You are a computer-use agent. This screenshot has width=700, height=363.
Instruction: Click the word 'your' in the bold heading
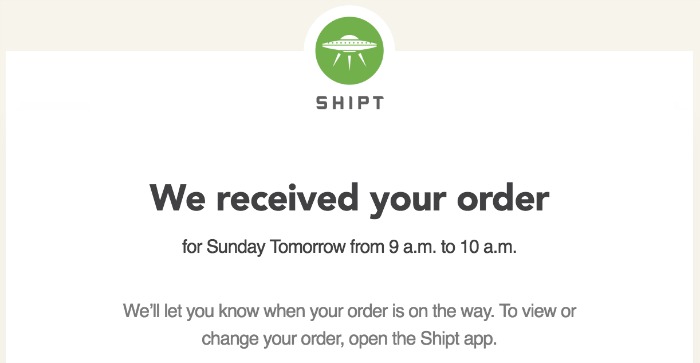coord(408,202)
